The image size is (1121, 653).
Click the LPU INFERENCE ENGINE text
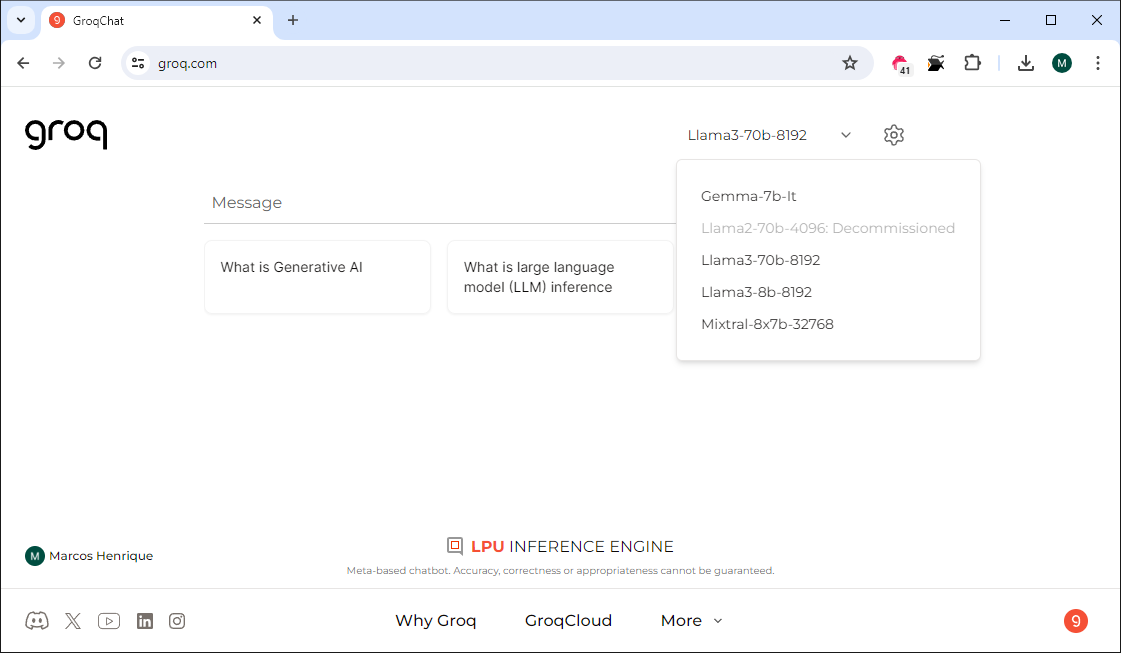point(572,546)
